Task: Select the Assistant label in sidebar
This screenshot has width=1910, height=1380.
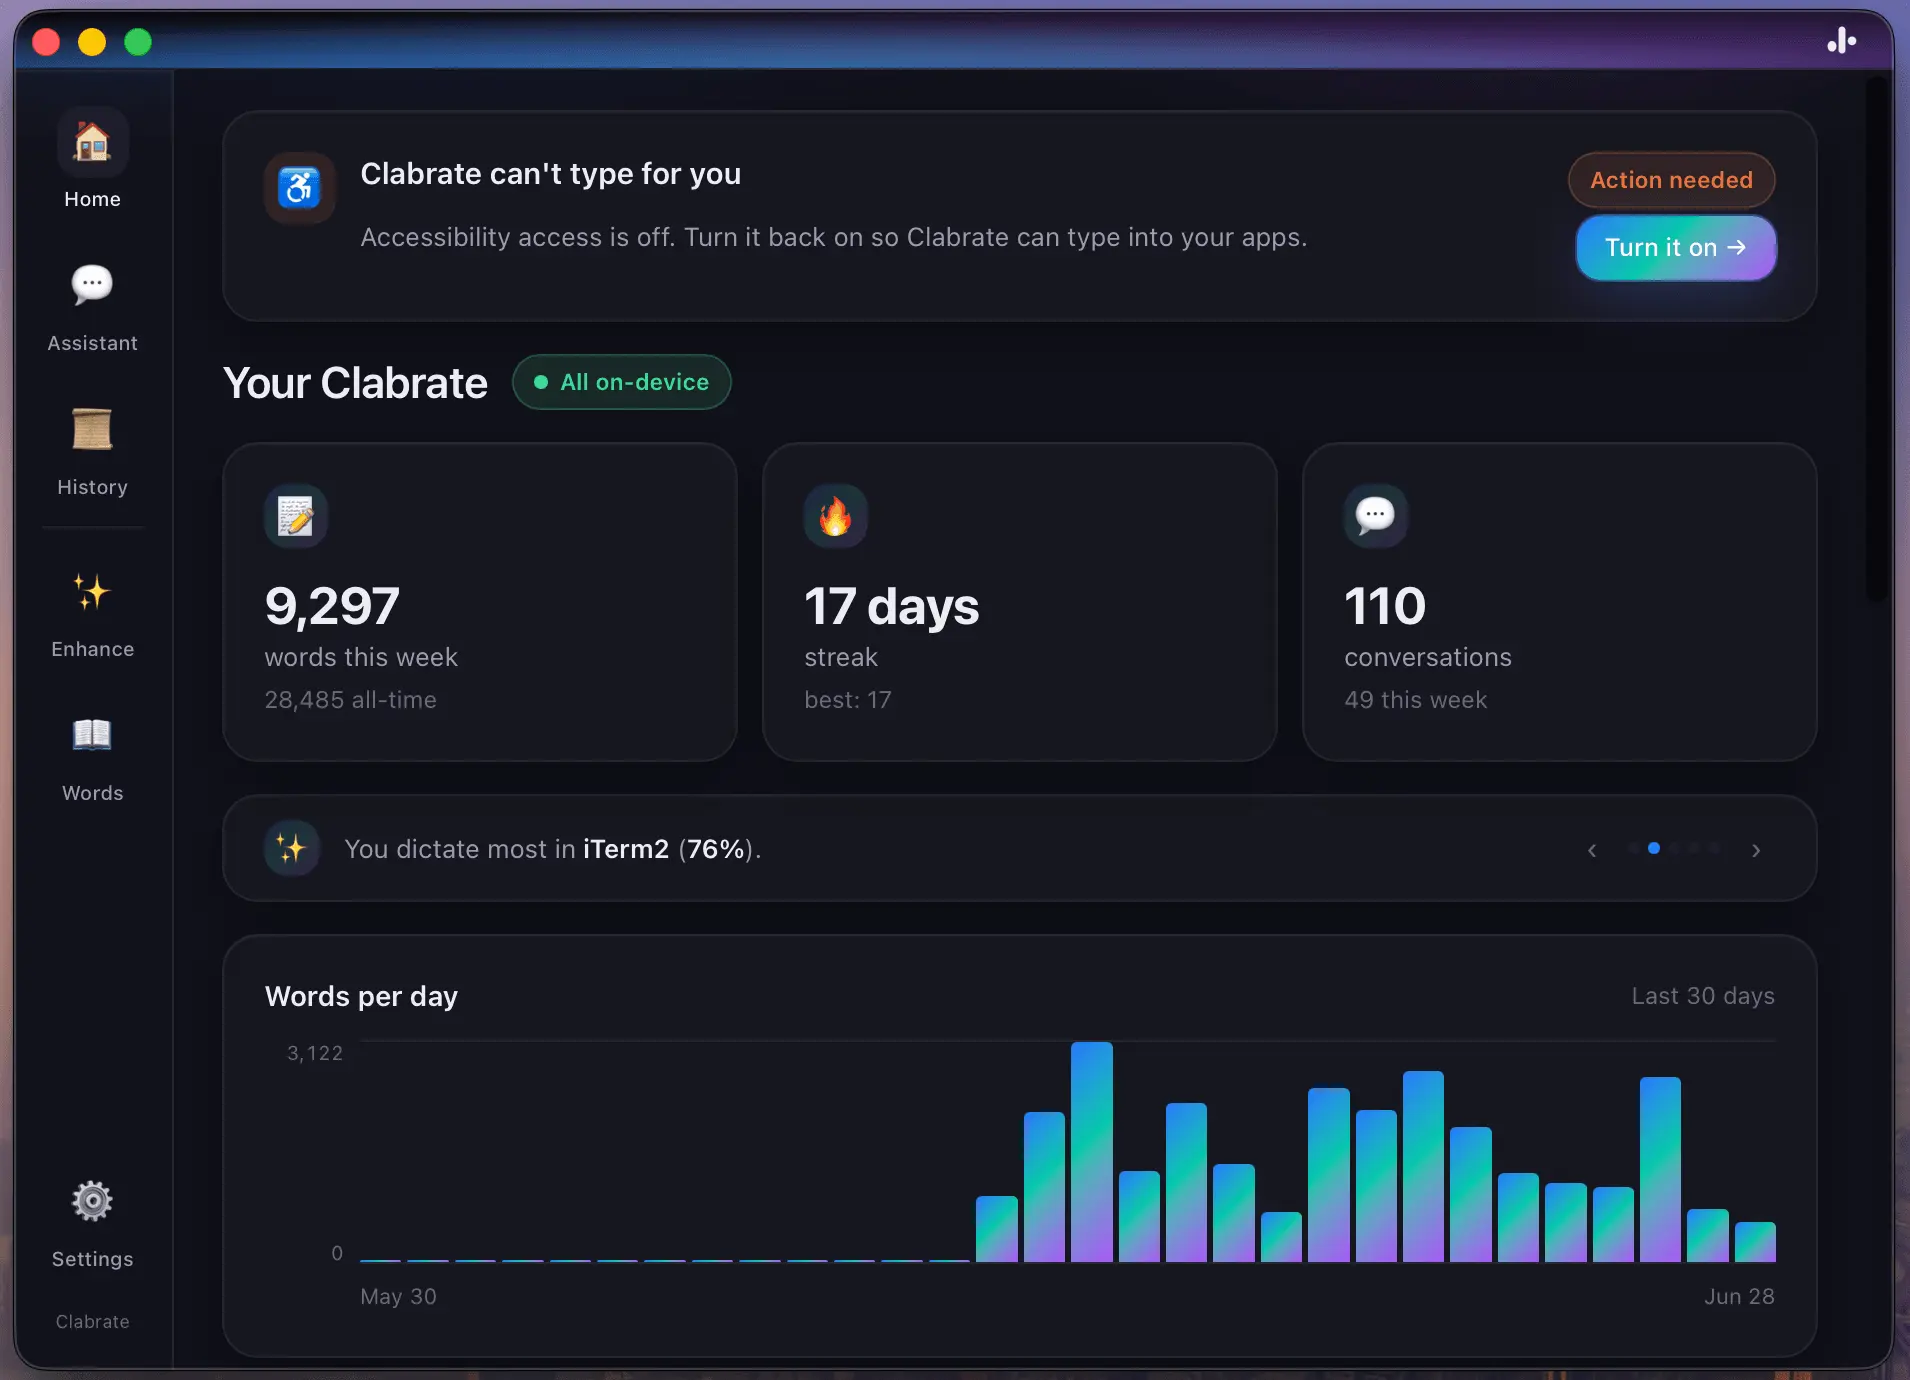Action: [92, 343]
